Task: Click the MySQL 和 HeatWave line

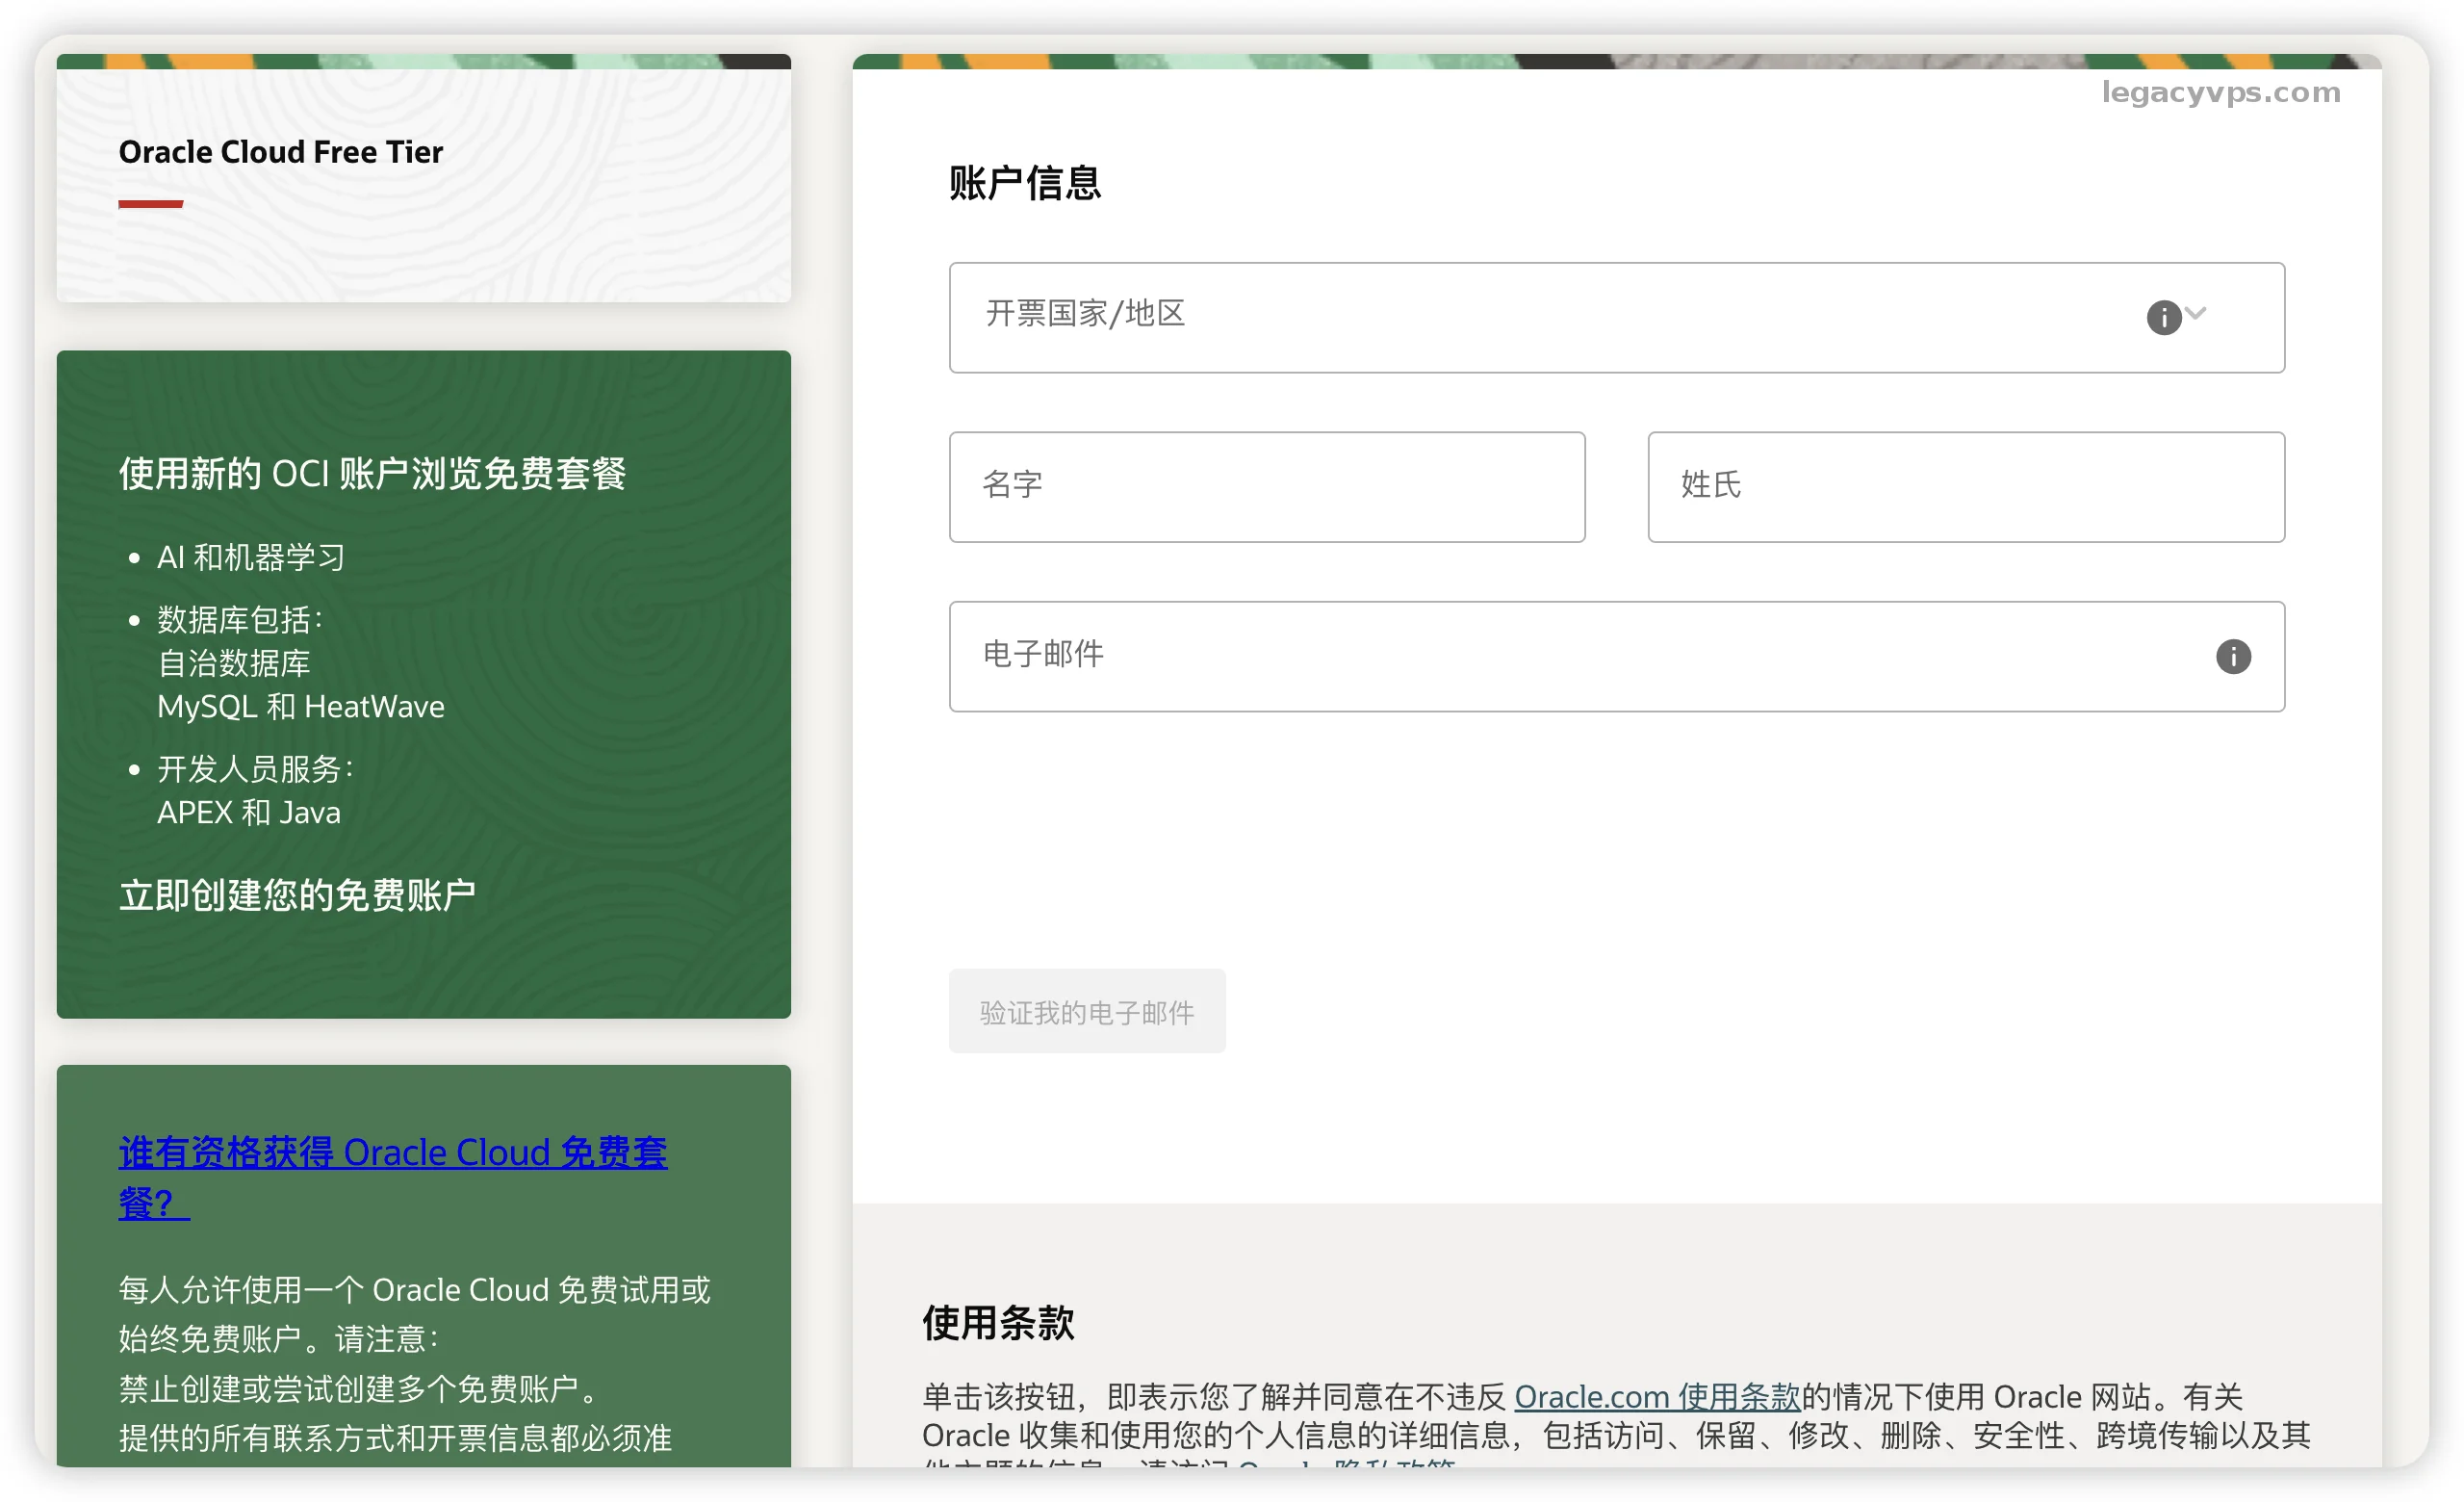Action: click(x=301, y=707)
